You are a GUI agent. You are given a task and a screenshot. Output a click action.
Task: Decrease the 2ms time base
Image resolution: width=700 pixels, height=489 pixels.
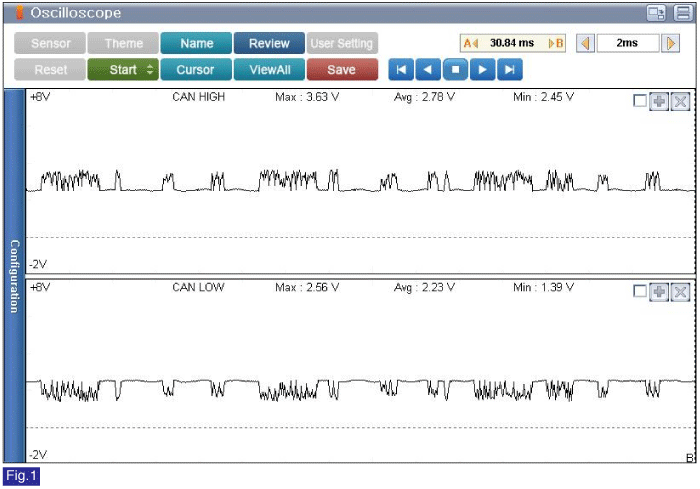coord(585,43)
